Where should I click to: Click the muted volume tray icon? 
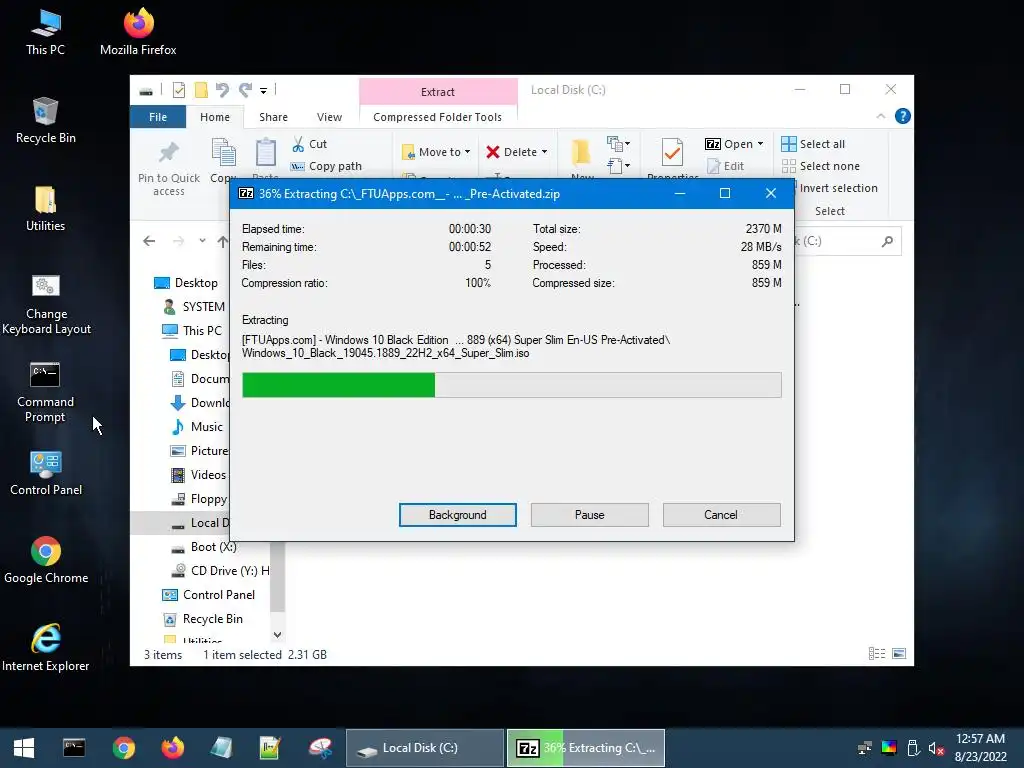936,748
